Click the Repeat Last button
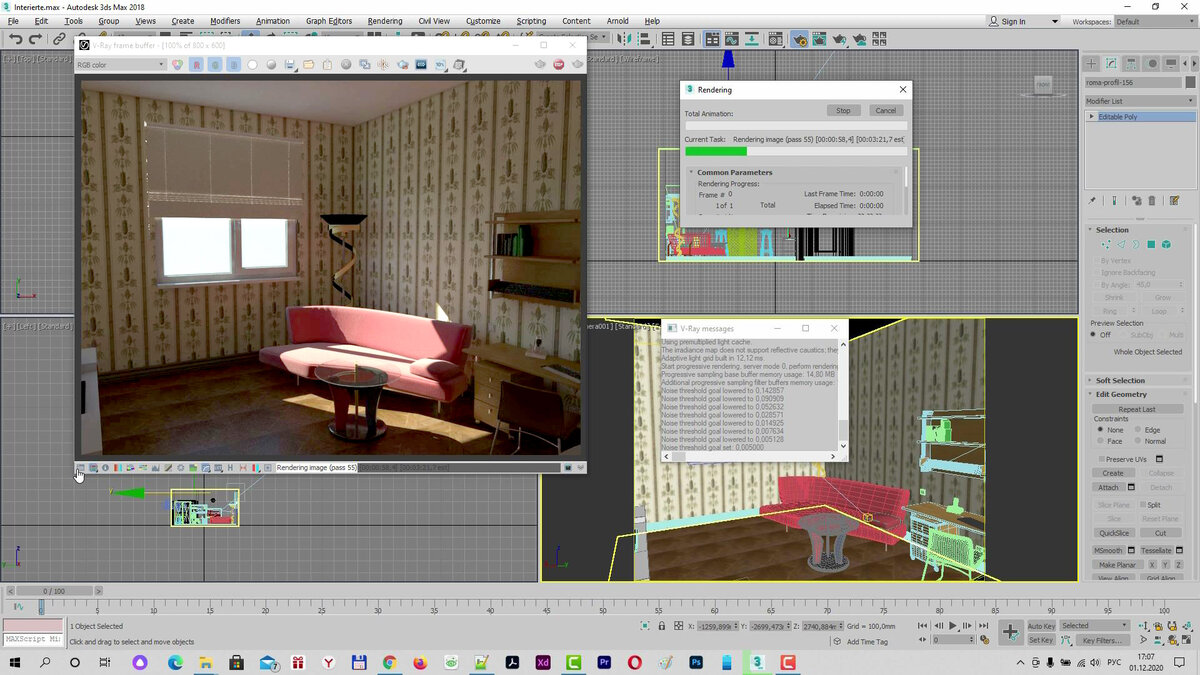 (1138, 408)
